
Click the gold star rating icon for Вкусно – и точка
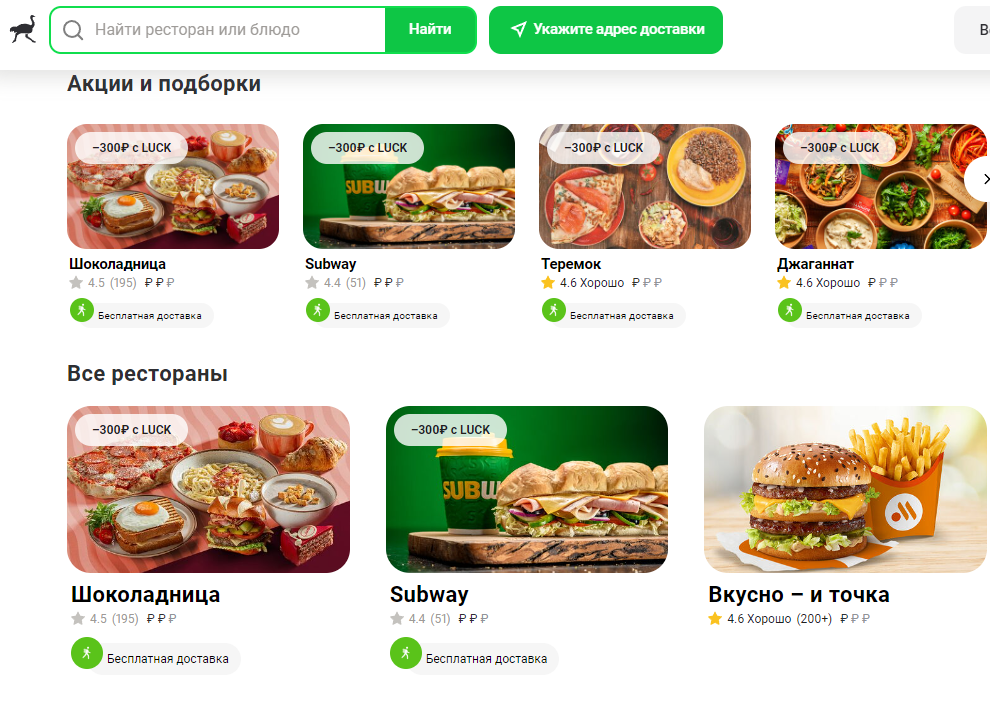click(715, 618)
